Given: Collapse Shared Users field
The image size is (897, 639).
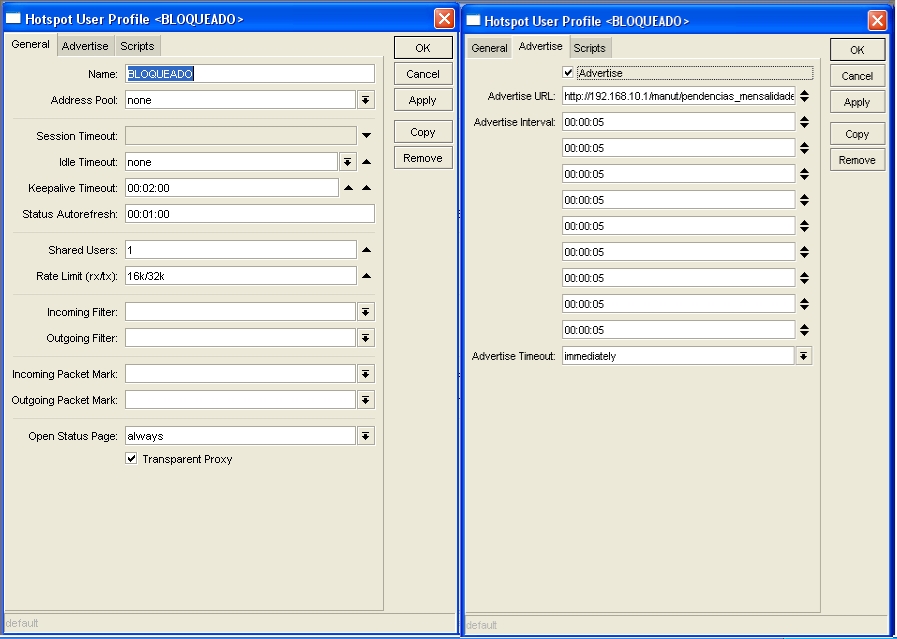Looking at the screenshot, I should click(x=367, y=250).
